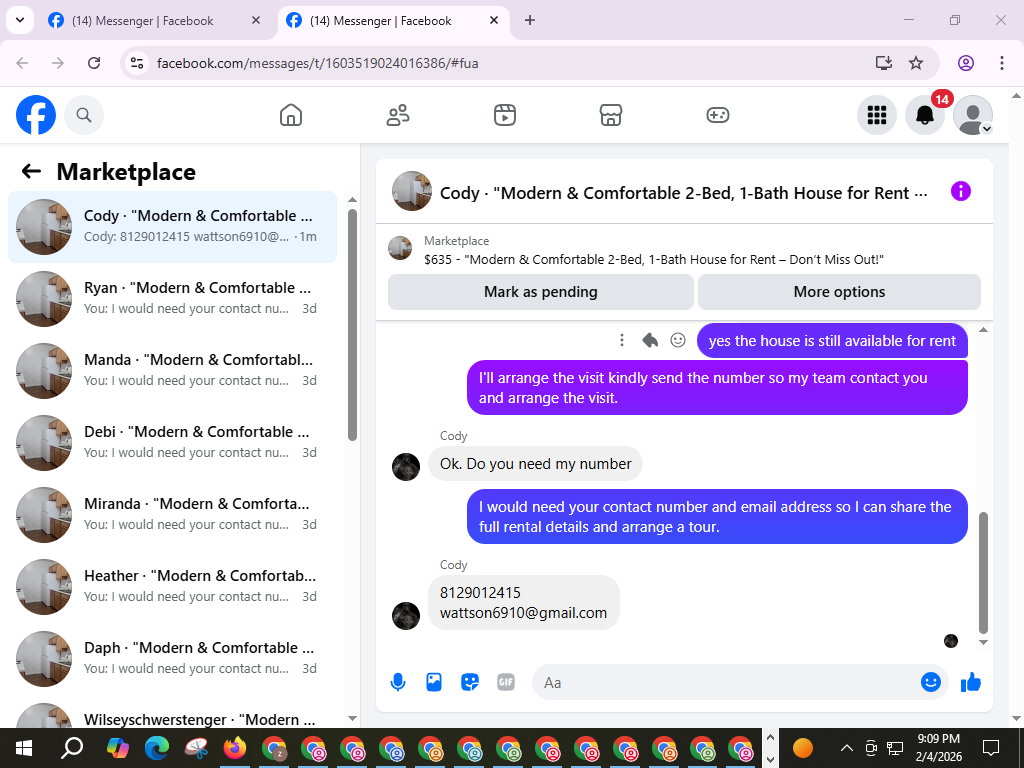Open the Marketplace storefront icon
This screenshot has height=768, width=1024.
pyautogui.click(x=611, y=116)
